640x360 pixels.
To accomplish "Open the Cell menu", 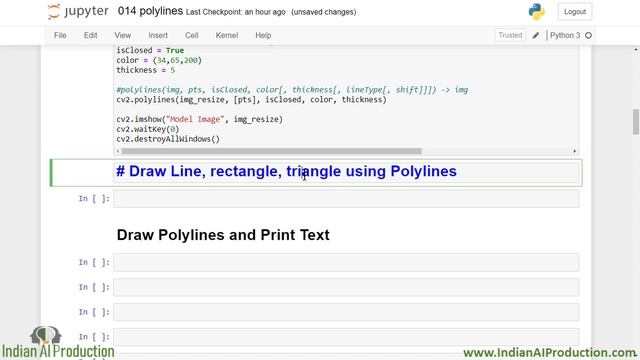I will pos(191,36).
